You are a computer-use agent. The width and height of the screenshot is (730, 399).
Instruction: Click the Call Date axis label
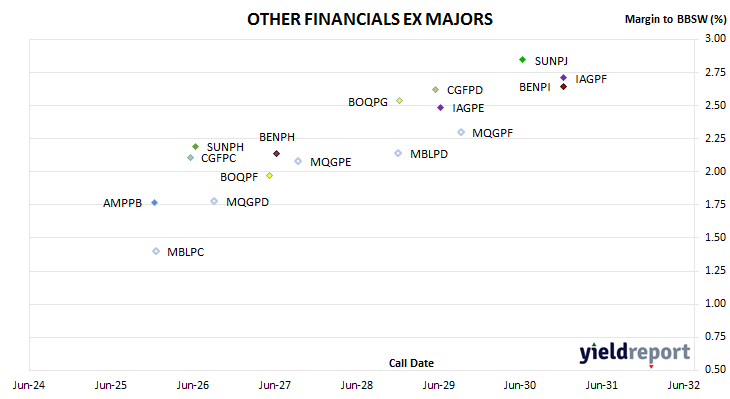pyautogui.click(x=411, y=363)
